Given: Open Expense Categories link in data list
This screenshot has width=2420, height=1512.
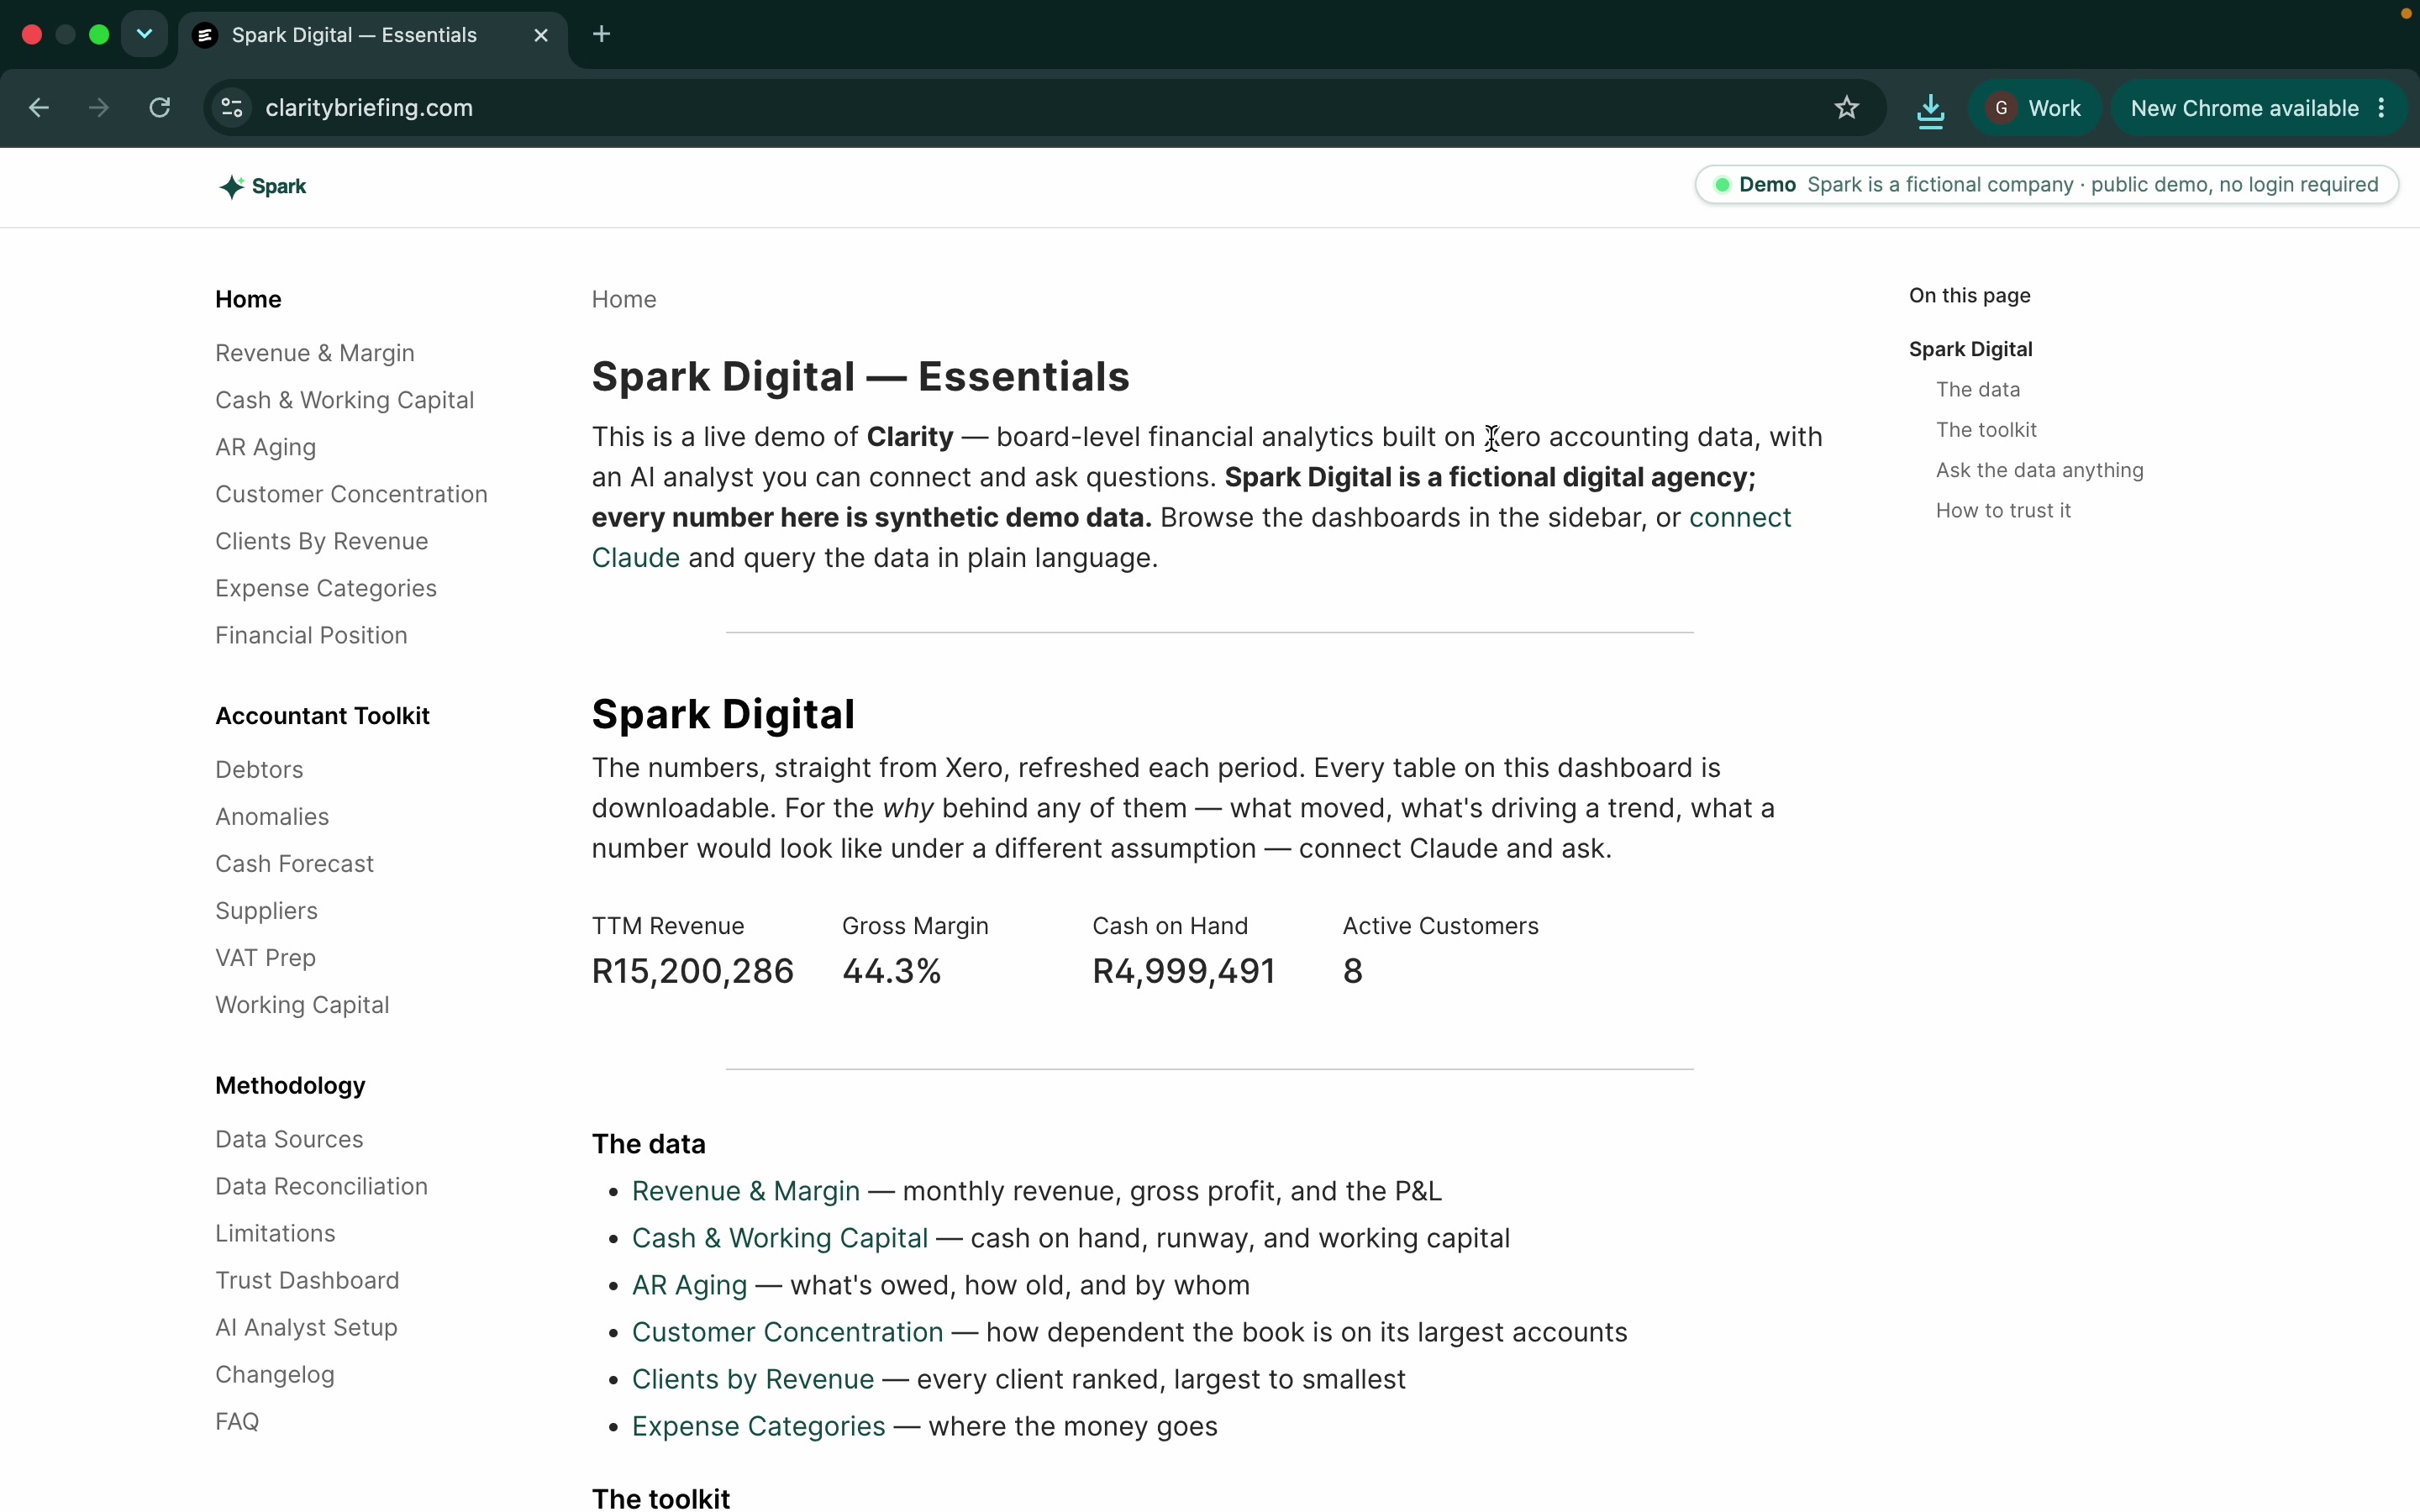Looking at the screenshot, I should (758, 1426).
